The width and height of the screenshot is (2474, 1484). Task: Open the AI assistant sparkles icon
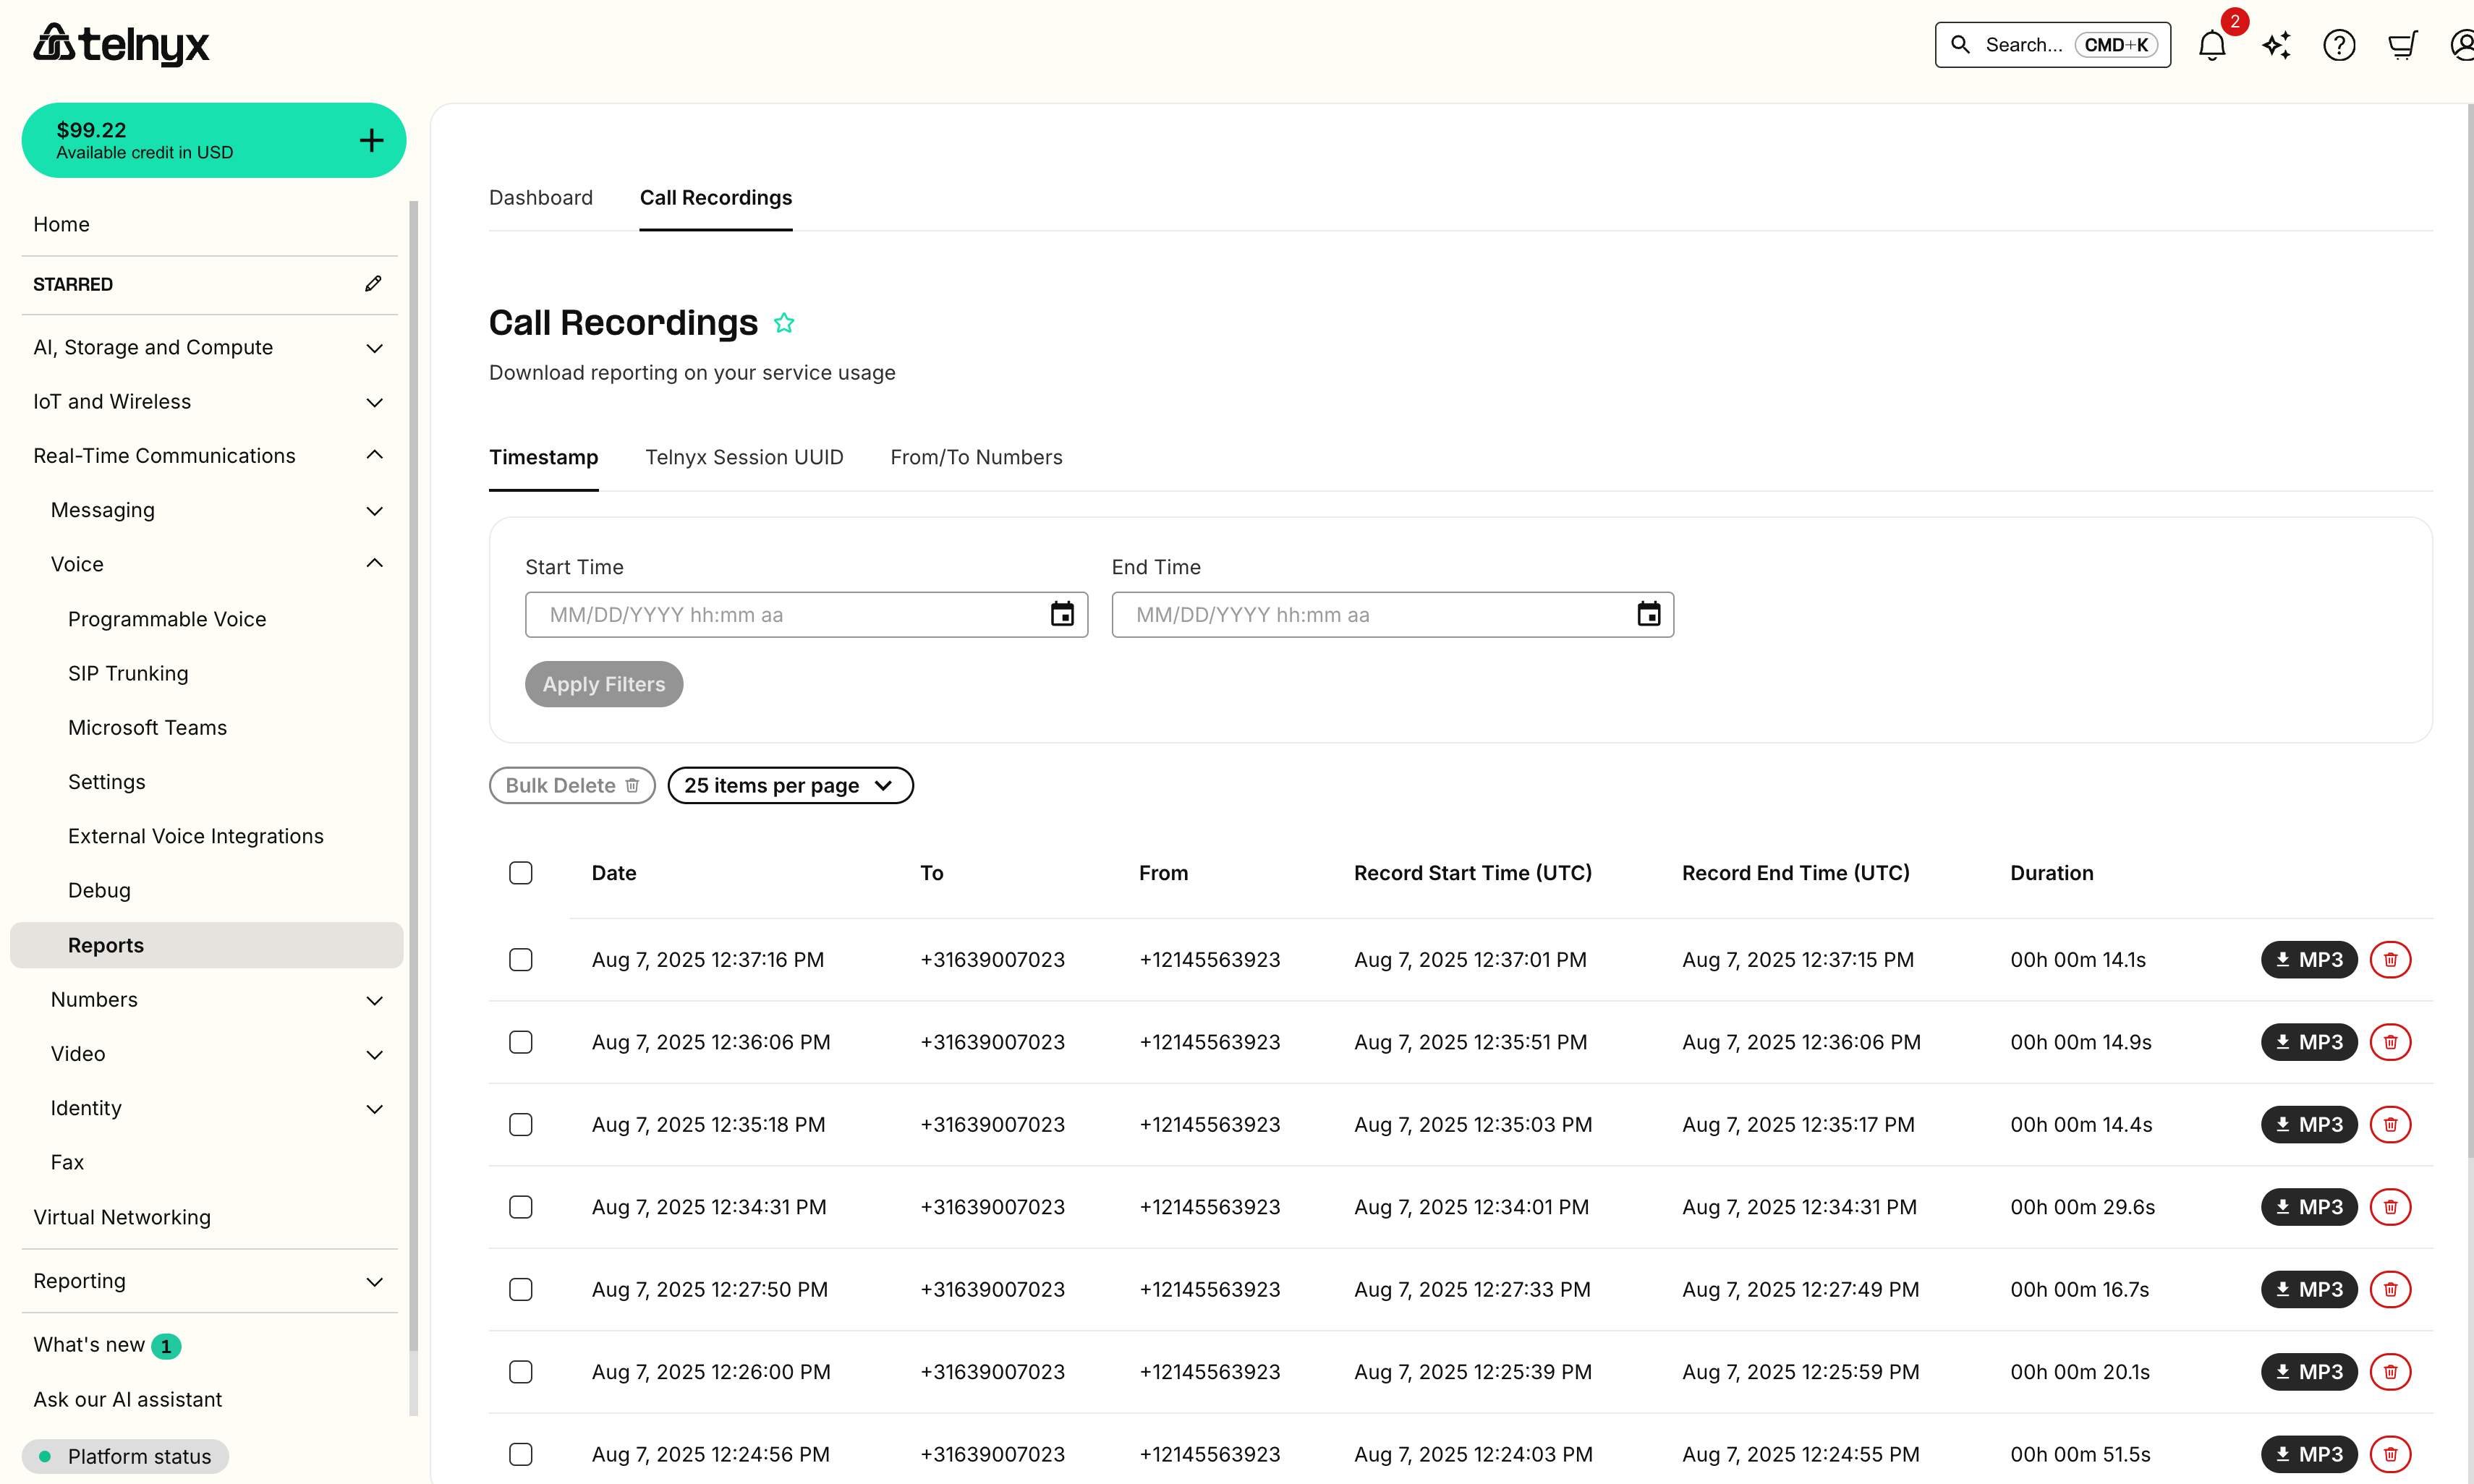pyautogui.click(x=2276, y=45)
